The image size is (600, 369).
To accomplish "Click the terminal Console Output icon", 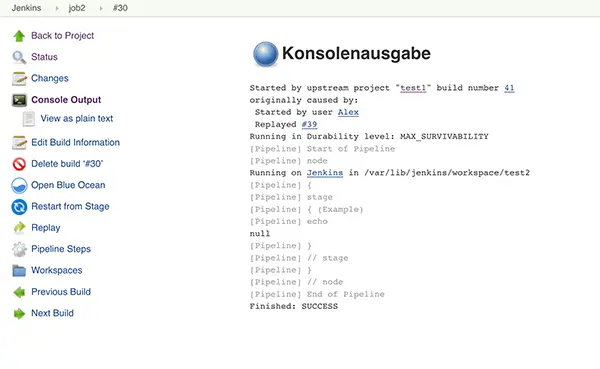I will [19, 100].
